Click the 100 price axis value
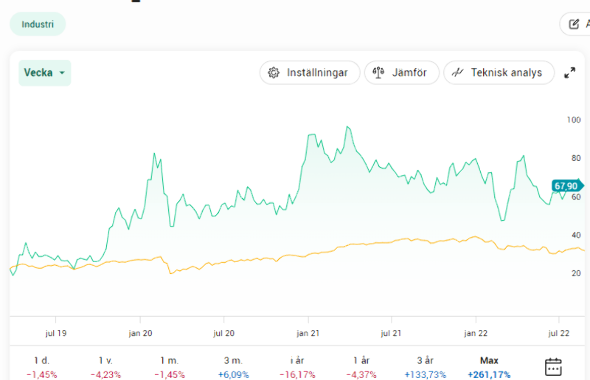The image size is (590, 380). click(x=574, y=120)
